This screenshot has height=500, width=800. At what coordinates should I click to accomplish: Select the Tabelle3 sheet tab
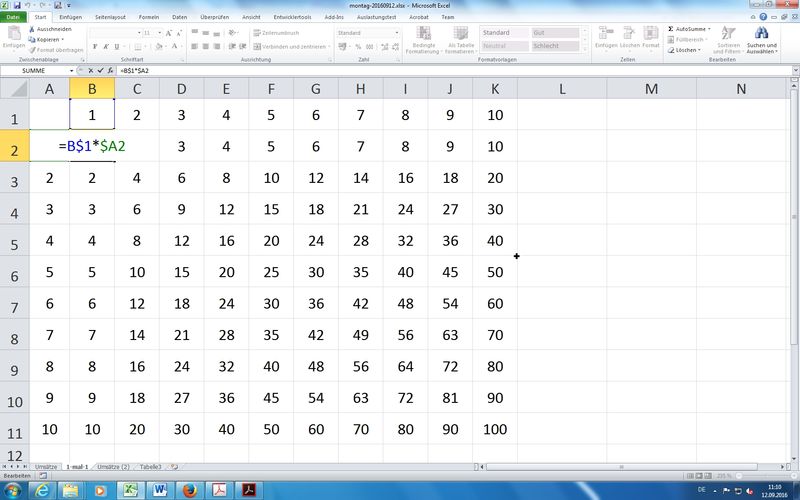pos(151,467)
